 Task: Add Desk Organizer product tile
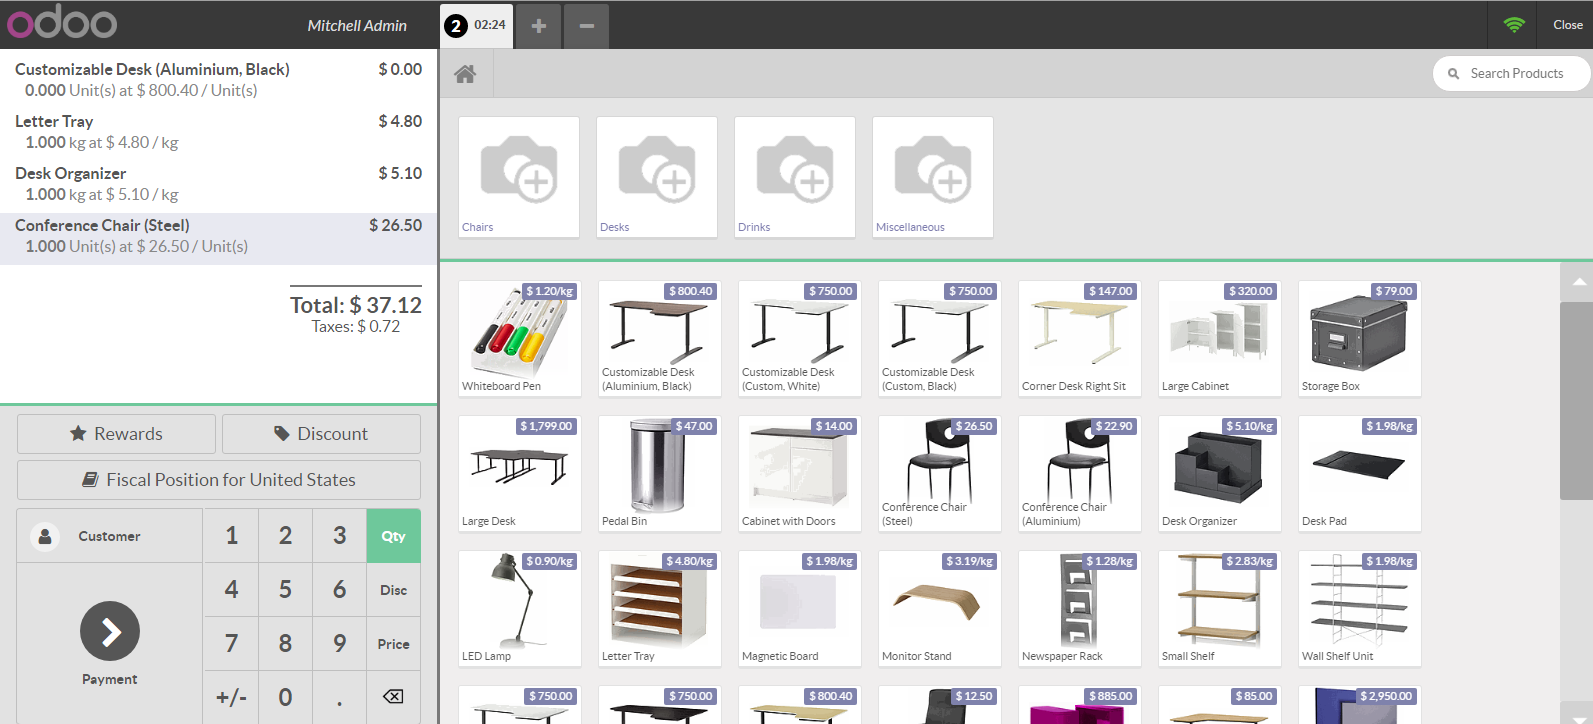coord(1219,473)
